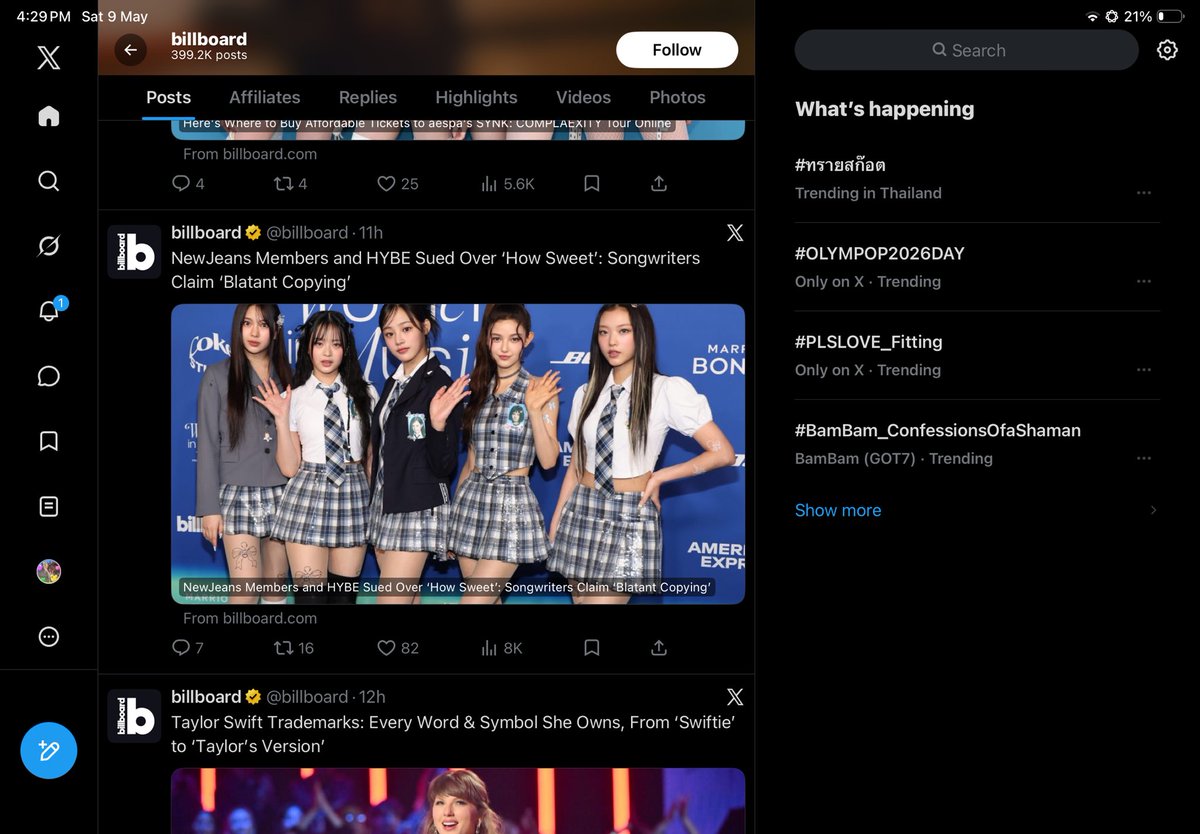Open Bookmarks from sidebar bookmark icon
The height and width of the screenshot is (834, 1200).
[48, 441]
